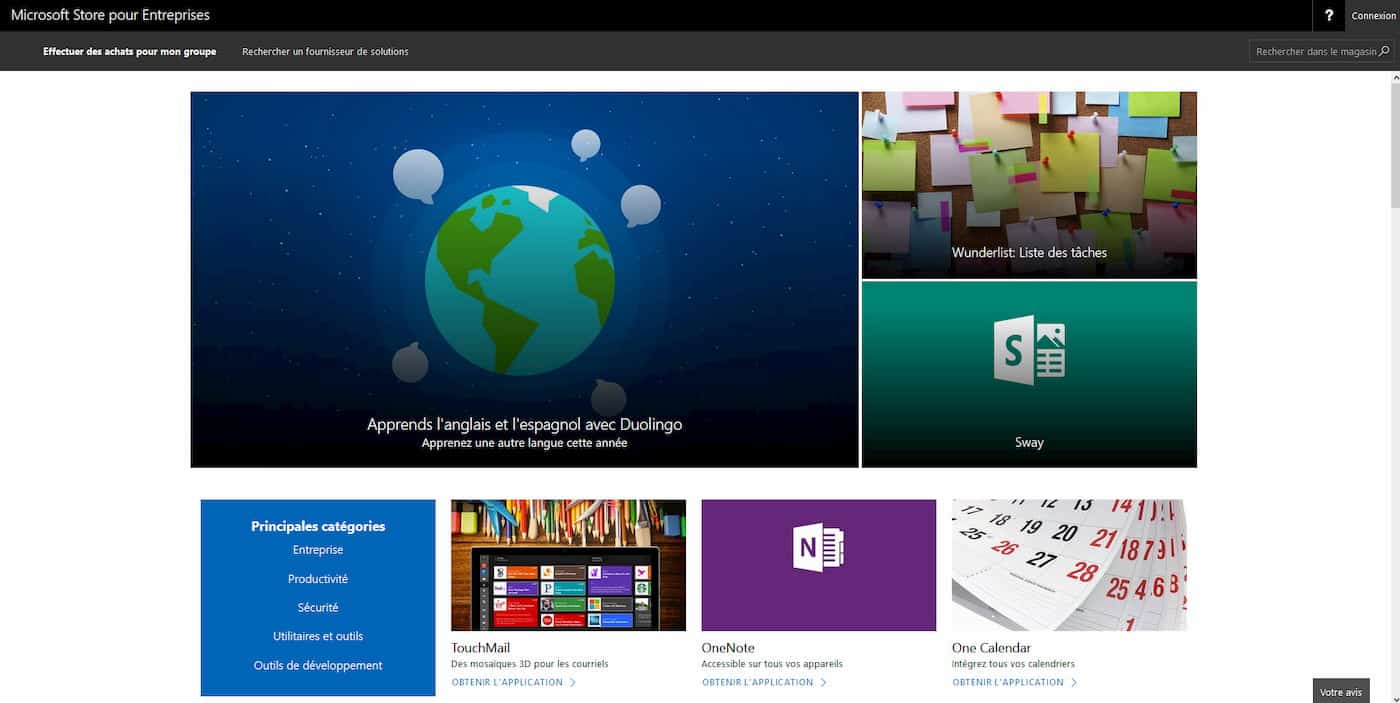Click the Votre avis feedback button
Image resolution: width=1400 pixels, height=703 pixels.
point(1341,691)
